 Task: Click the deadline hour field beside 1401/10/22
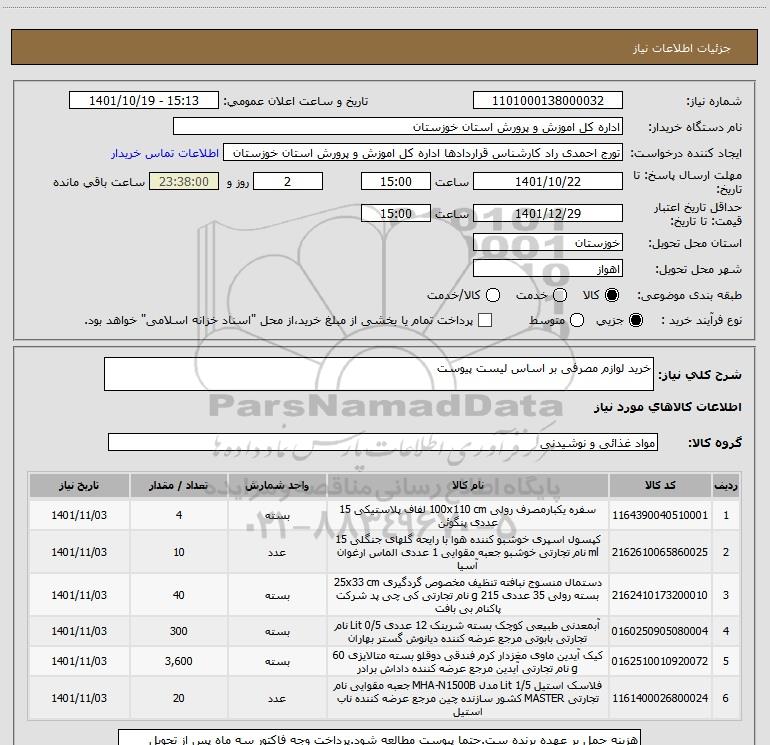point(396,182)
